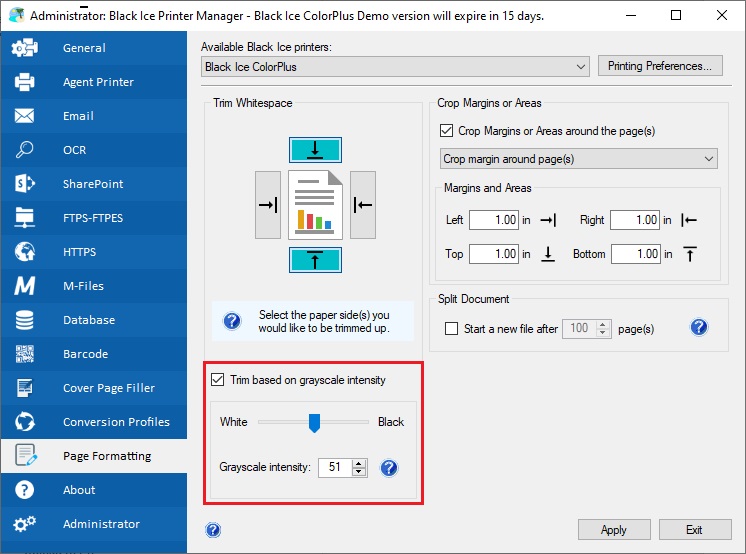
Task: Disable Crop Margins or Areas around the page(s)
Action: [x=446, y=130]
